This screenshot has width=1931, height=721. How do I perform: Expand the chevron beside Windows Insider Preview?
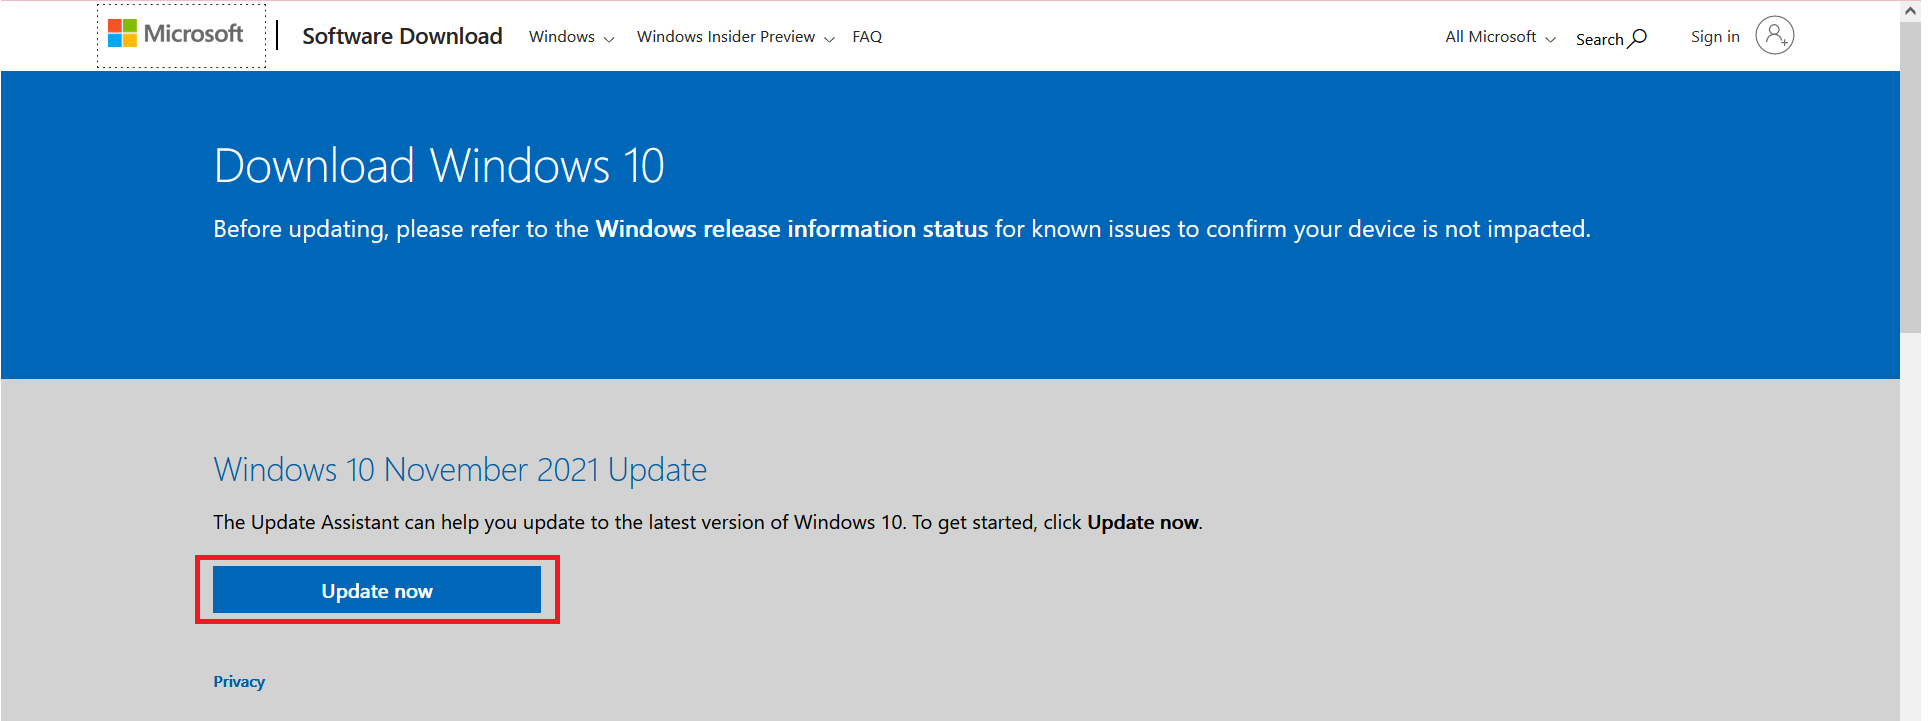[x=829, y=39]
